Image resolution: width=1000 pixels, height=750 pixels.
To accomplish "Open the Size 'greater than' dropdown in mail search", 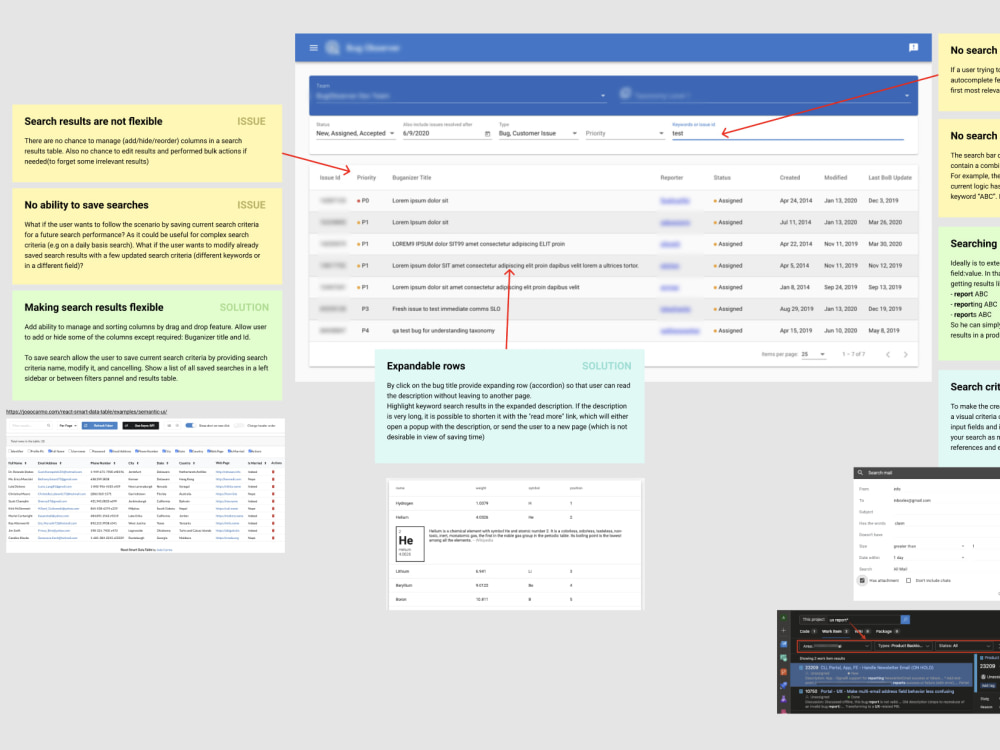I will (x=929, y=546).
